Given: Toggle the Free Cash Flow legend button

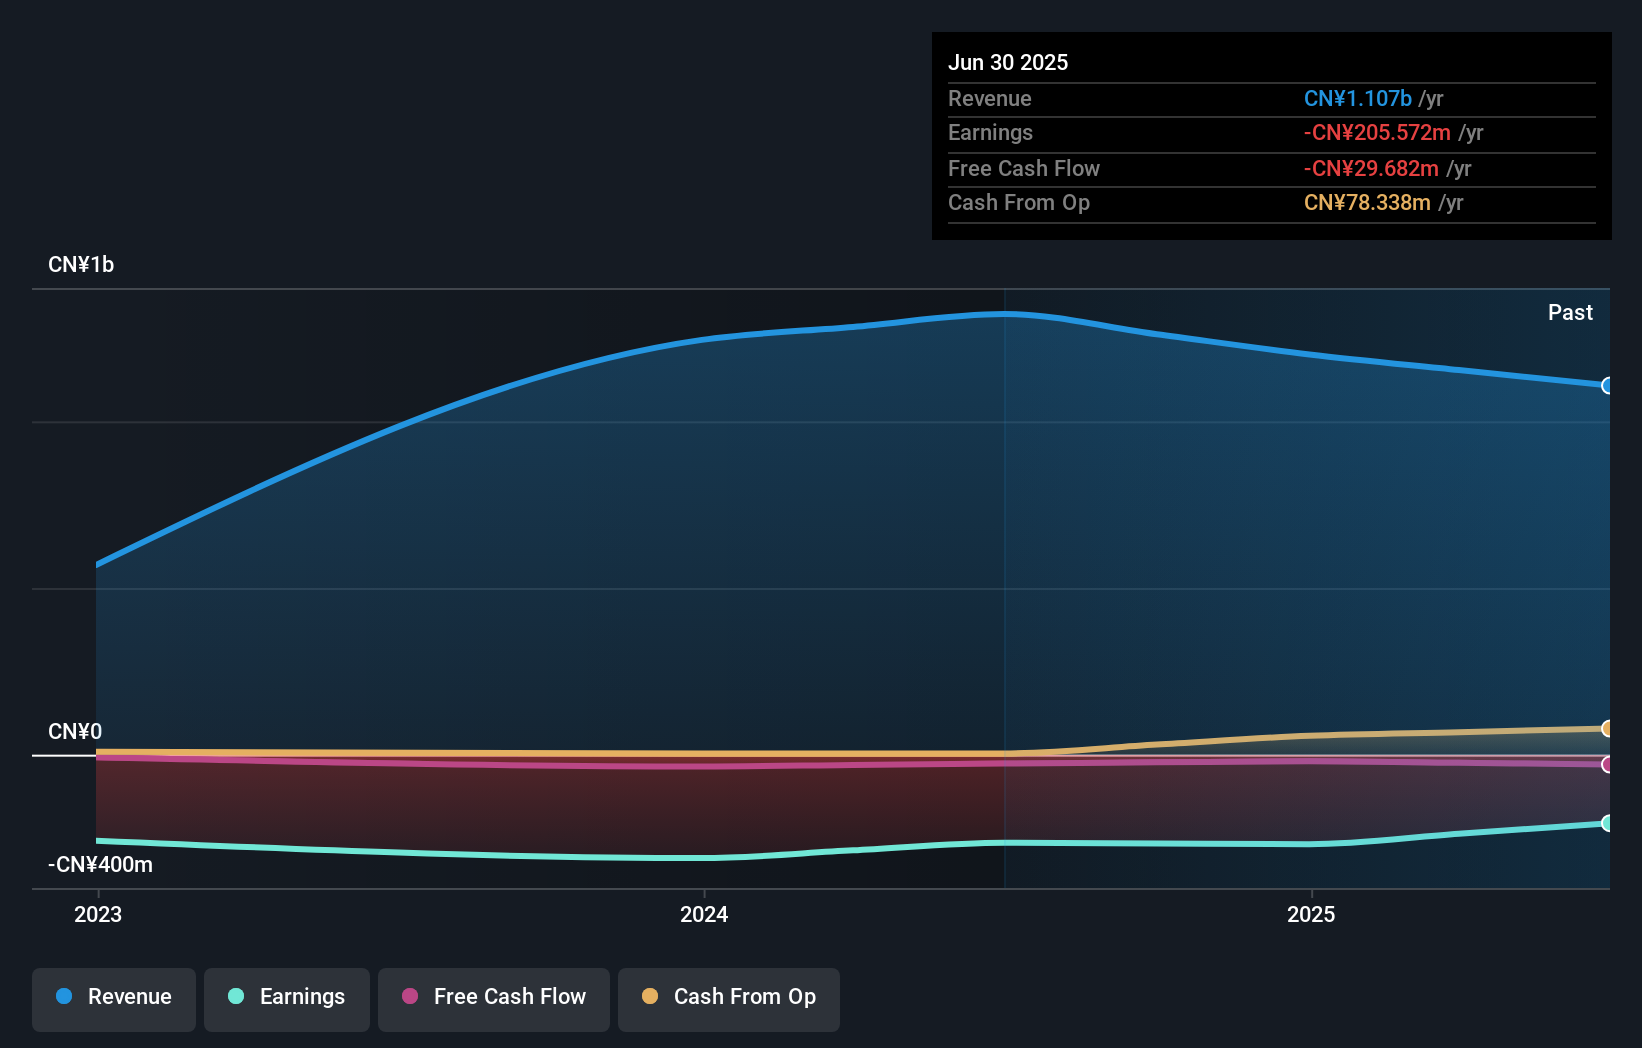Looking at the screenshot, I should click(494, 999).
